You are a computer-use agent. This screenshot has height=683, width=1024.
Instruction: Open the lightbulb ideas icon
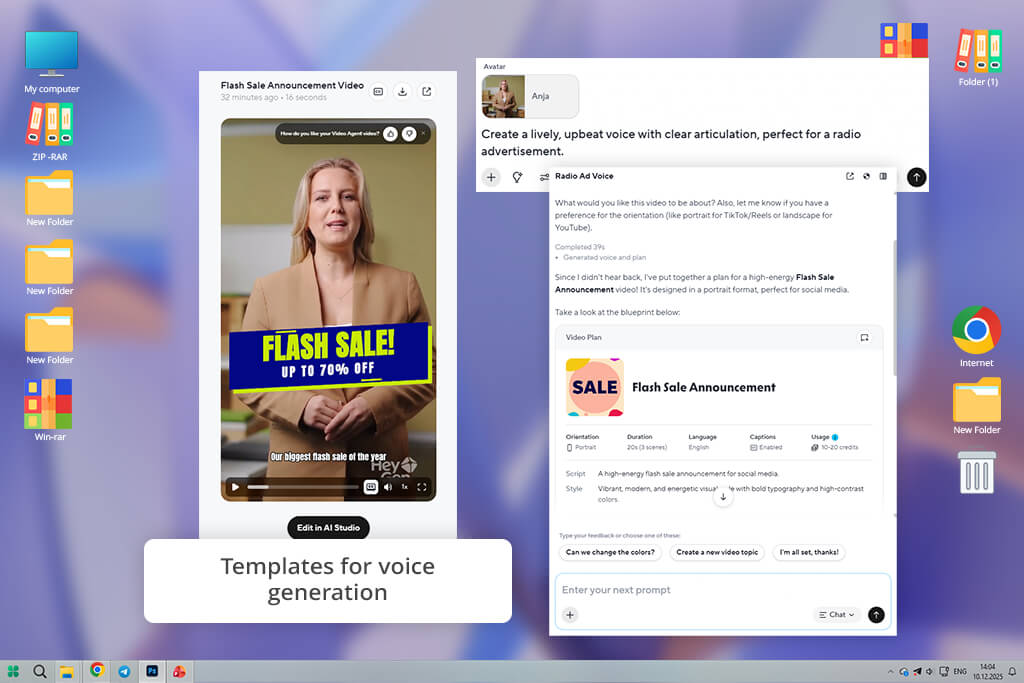pos(517,177)
